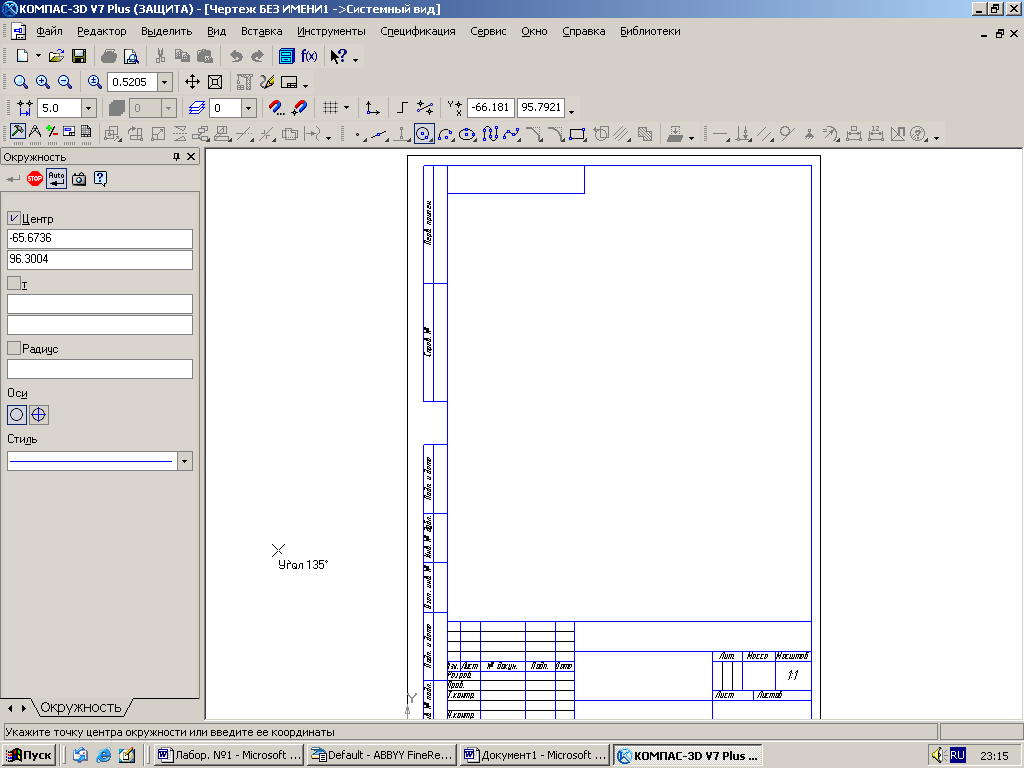Screen dimensions: 1024x768
Task: Select the Rectangle tool
Action: 577,135
